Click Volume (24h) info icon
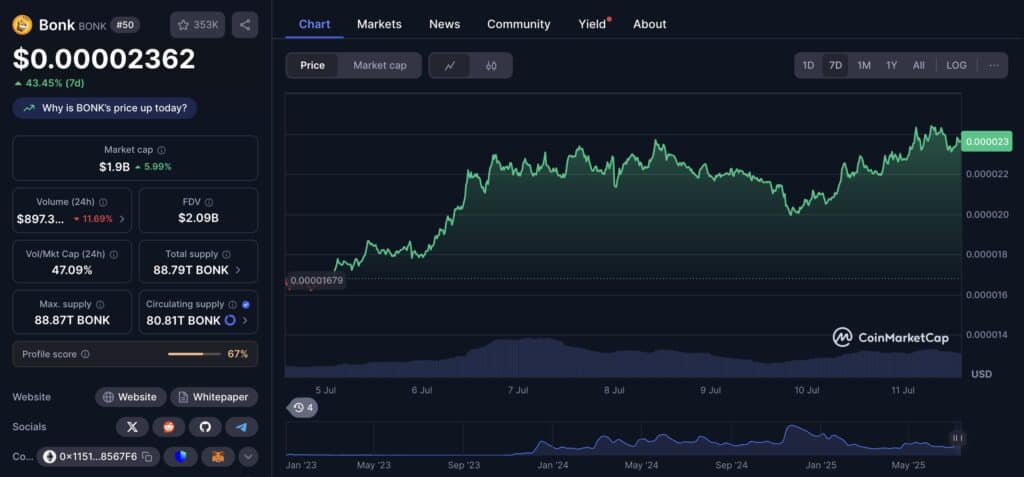The height and width of the screenshot is (477, 1024). pyautogui.click(x=103, y=203)
